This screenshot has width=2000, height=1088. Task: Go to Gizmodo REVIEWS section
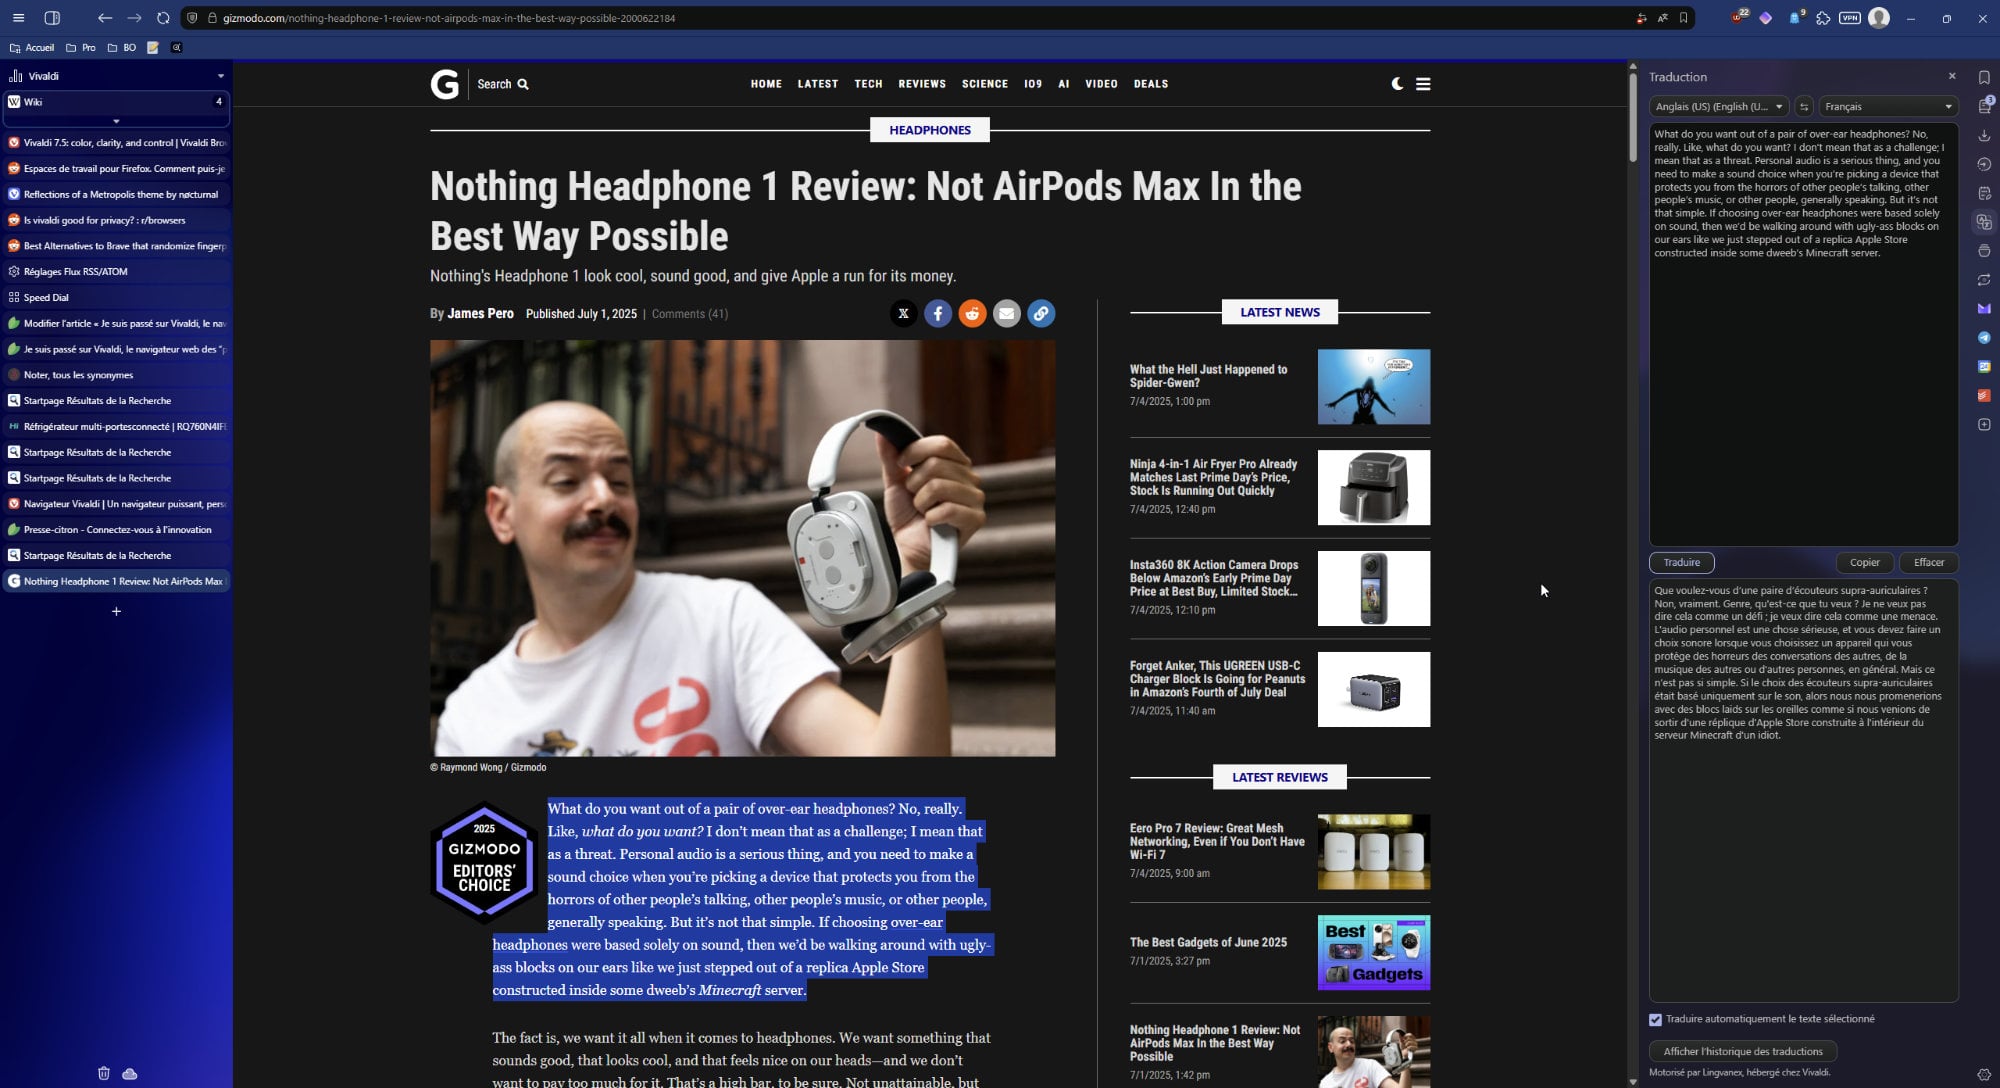tap(922, 84)
